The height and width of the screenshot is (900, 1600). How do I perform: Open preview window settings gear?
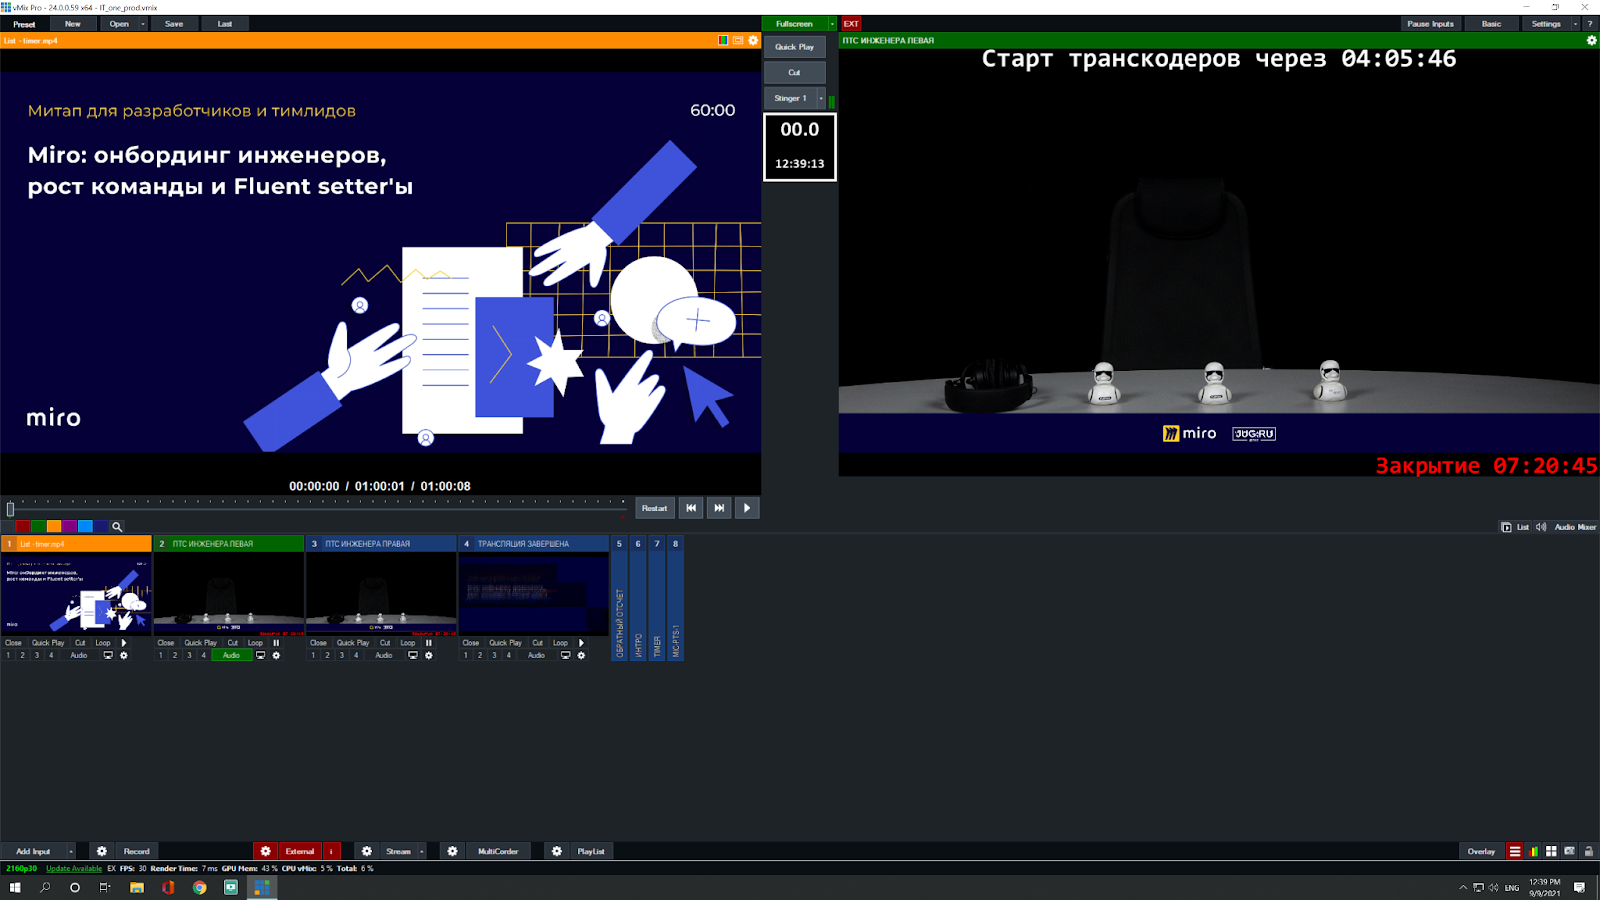tap(754, 40)
